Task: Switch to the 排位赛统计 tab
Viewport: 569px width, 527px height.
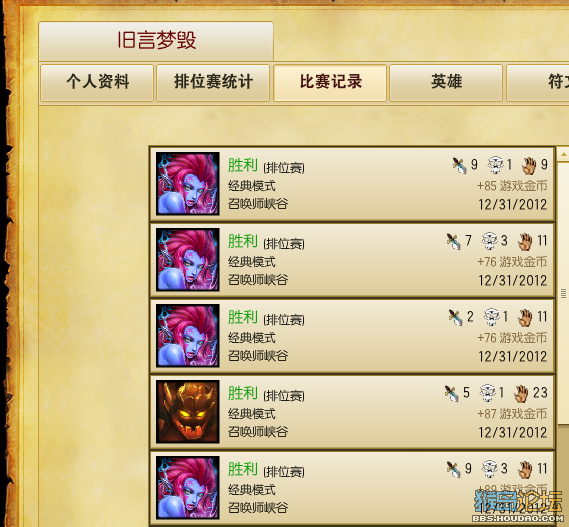Action: pyautogui.click(x=213, y=83)
